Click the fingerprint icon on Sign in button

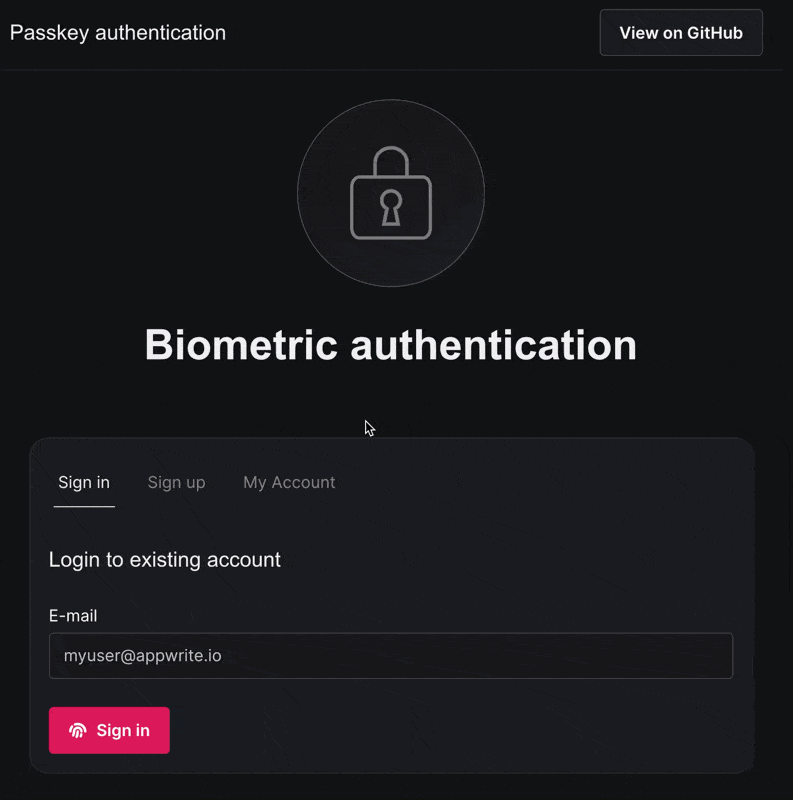click(x=78, y=731)
